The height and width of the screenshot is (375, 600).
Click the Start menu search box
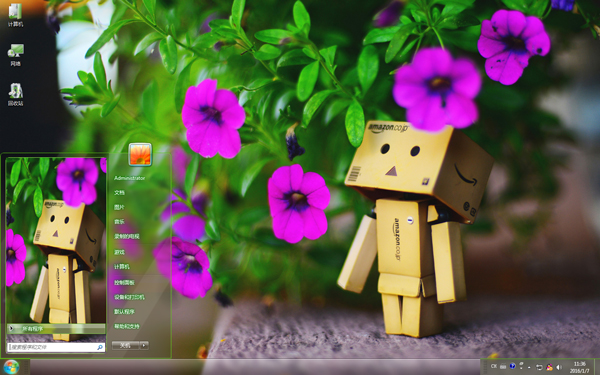tap(56, 347)
